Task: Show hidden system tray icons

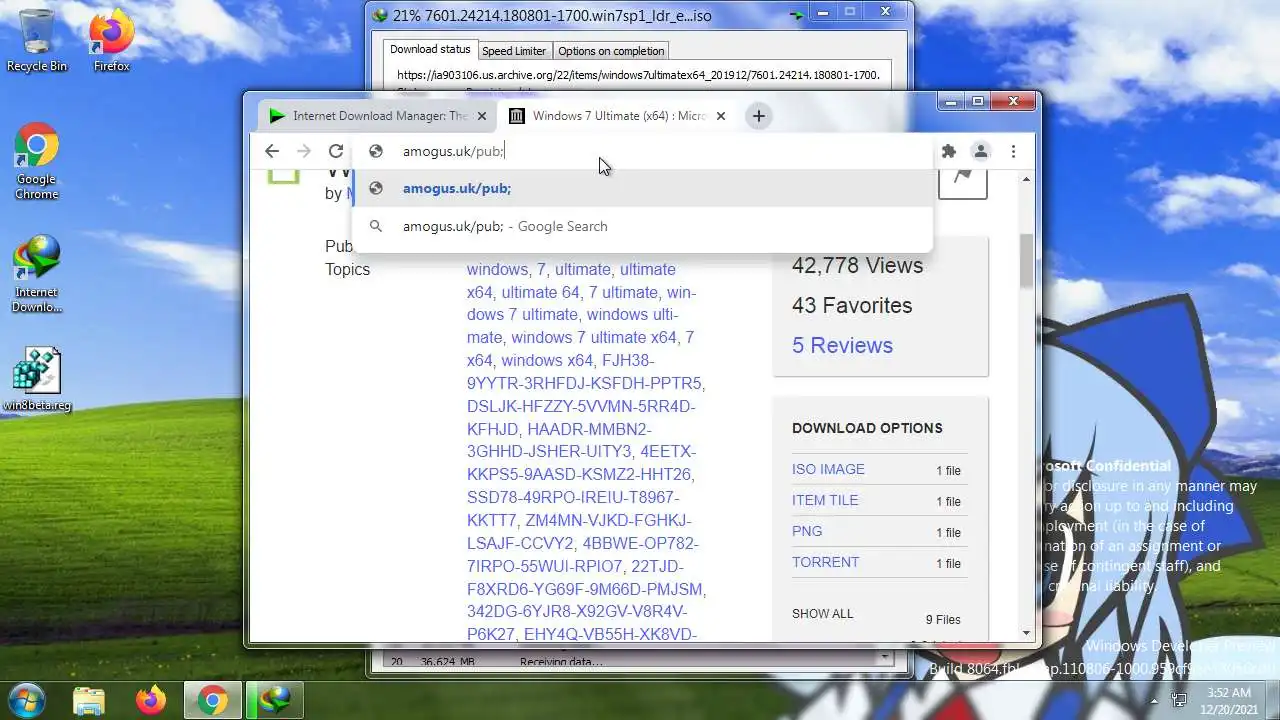Action: point(1155,700)
